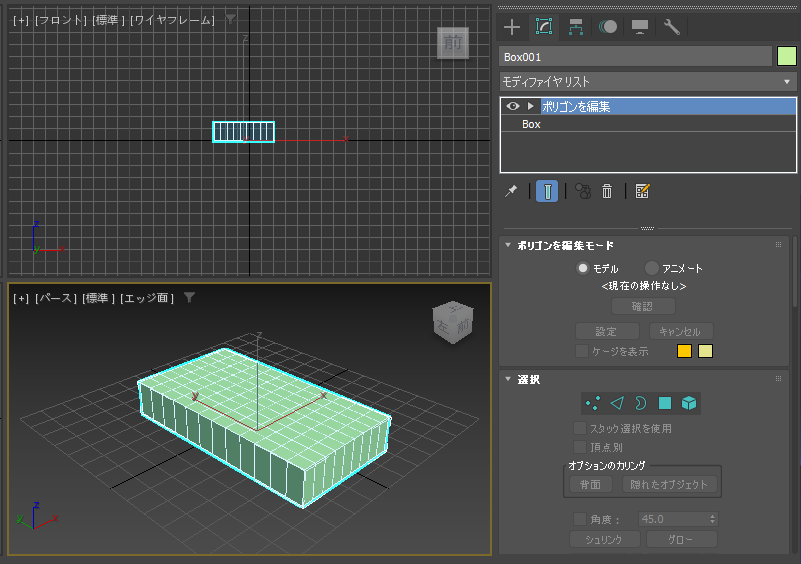Open the [フロント] view label menu
Viewport: 801px width, 564px height.
[61, 20]
